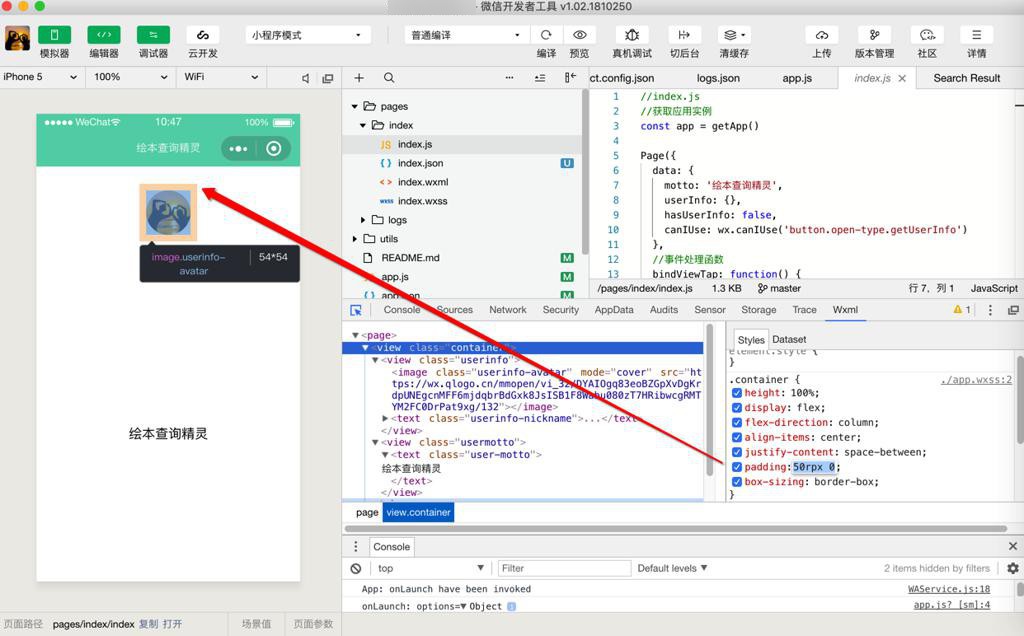
Task: Click the copy (复制) page path link
Action: (148, 624)
